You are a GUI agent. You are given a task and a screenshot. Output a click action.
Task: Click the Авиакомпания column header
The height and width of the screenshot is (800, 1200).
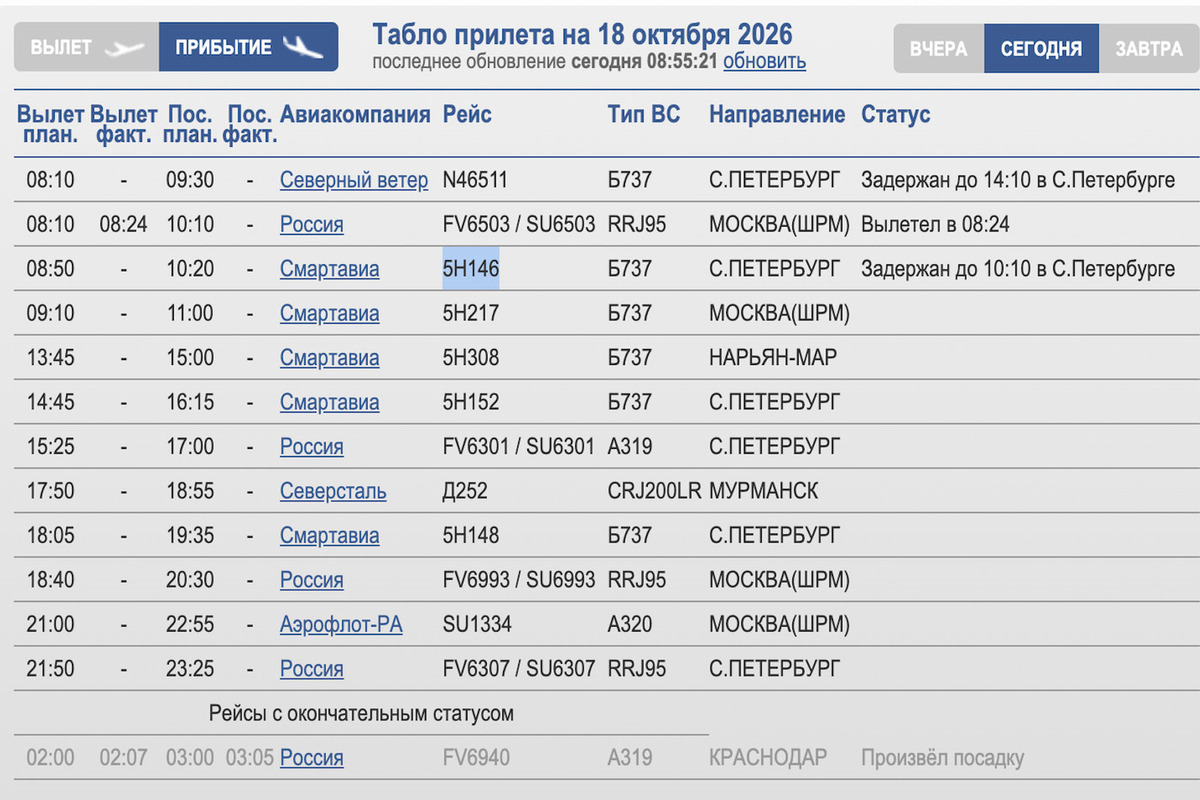click(355, 115)
